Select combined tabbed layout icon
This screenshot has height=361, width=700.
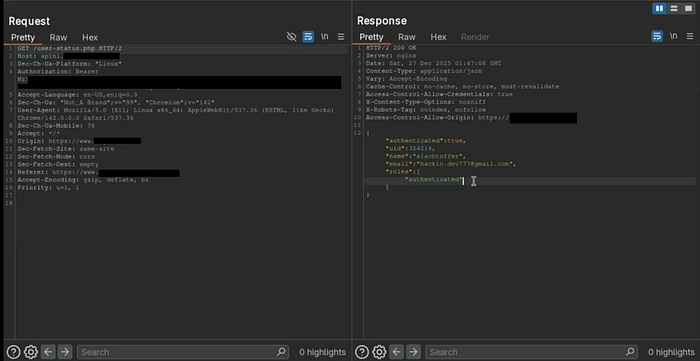[x=688, y=8]
